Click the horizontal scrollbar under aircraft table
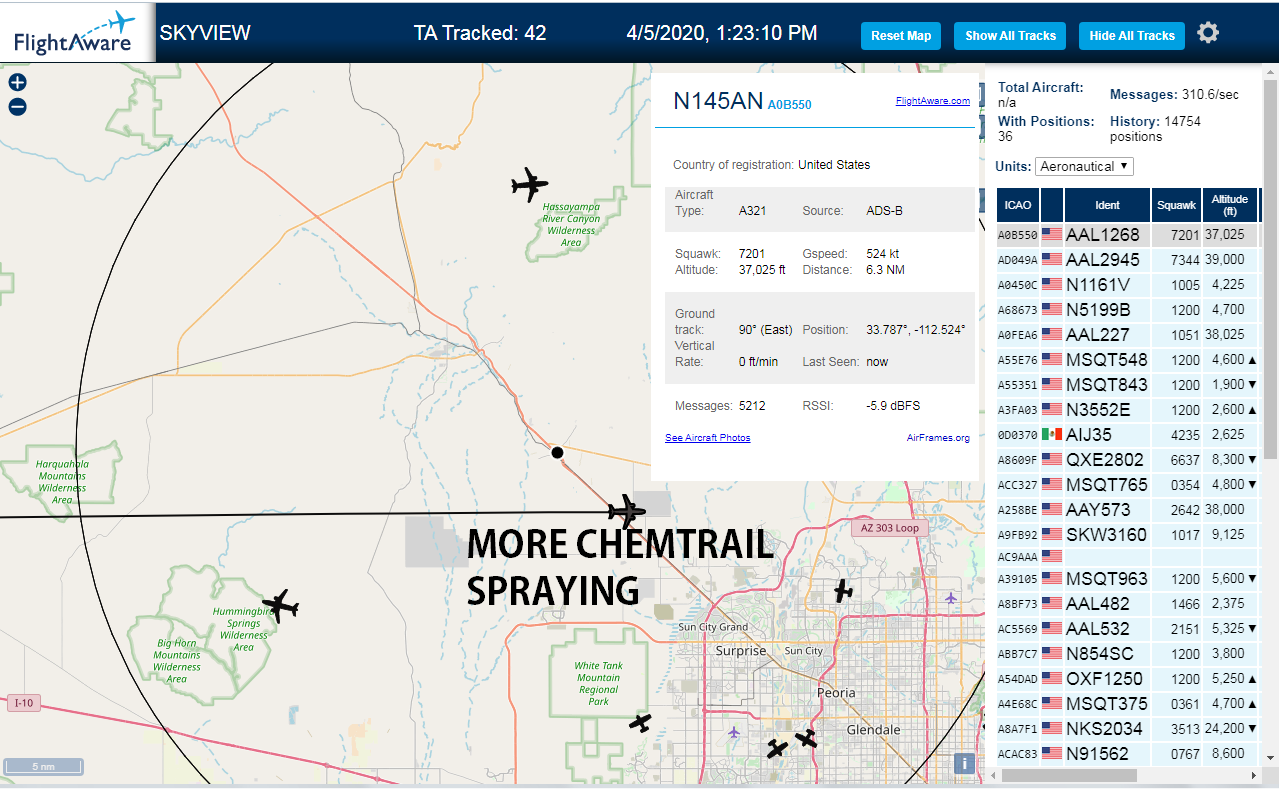The height and width of the screenshot is (789, 1279). (x=1069, y=775)
